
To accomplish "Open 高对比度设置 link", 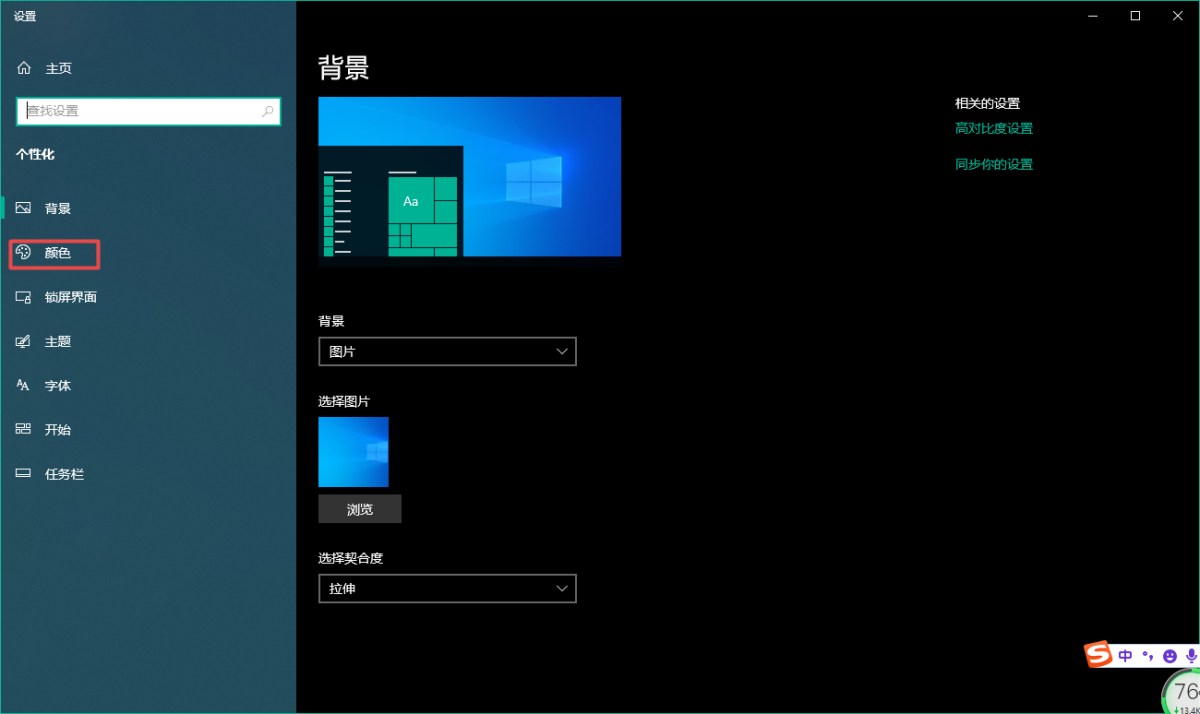I will point(994,128).
